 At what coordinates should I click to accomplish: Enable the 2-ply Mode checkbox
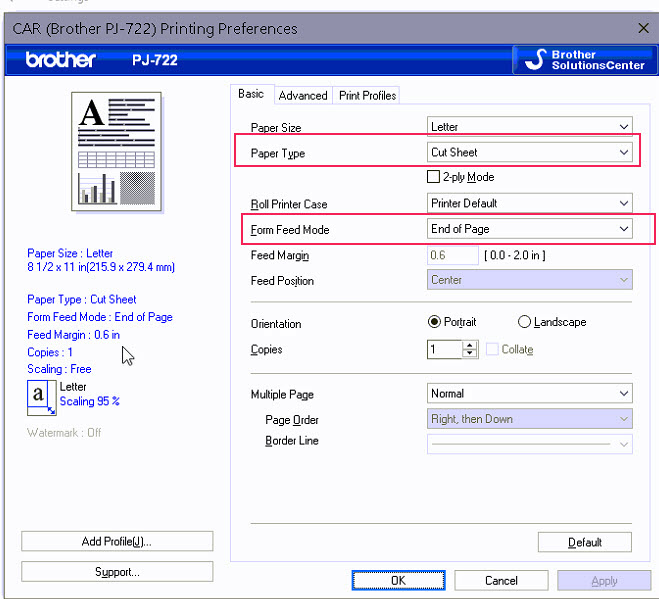click(x=434, y=177)
